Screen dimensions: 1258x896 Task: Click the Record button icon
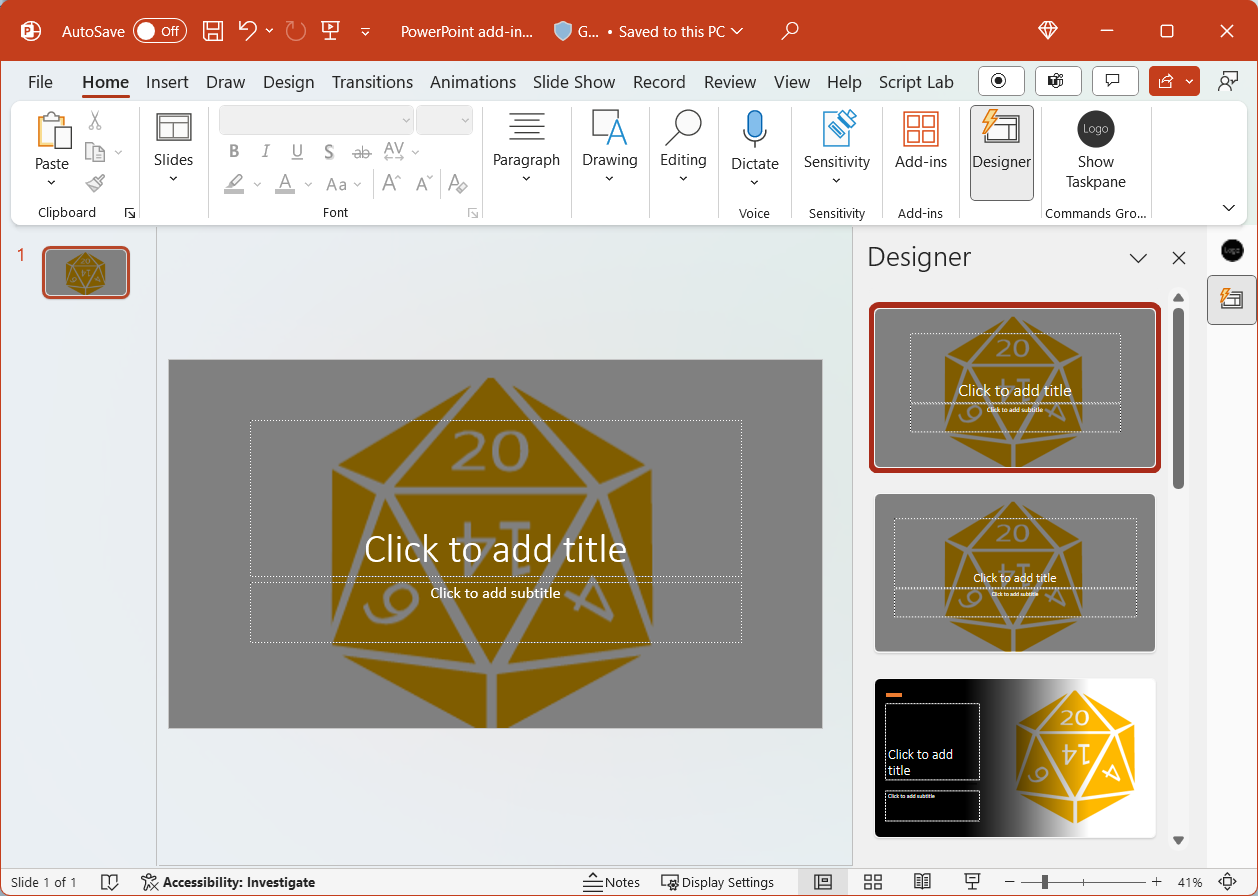click(1000, 81)
